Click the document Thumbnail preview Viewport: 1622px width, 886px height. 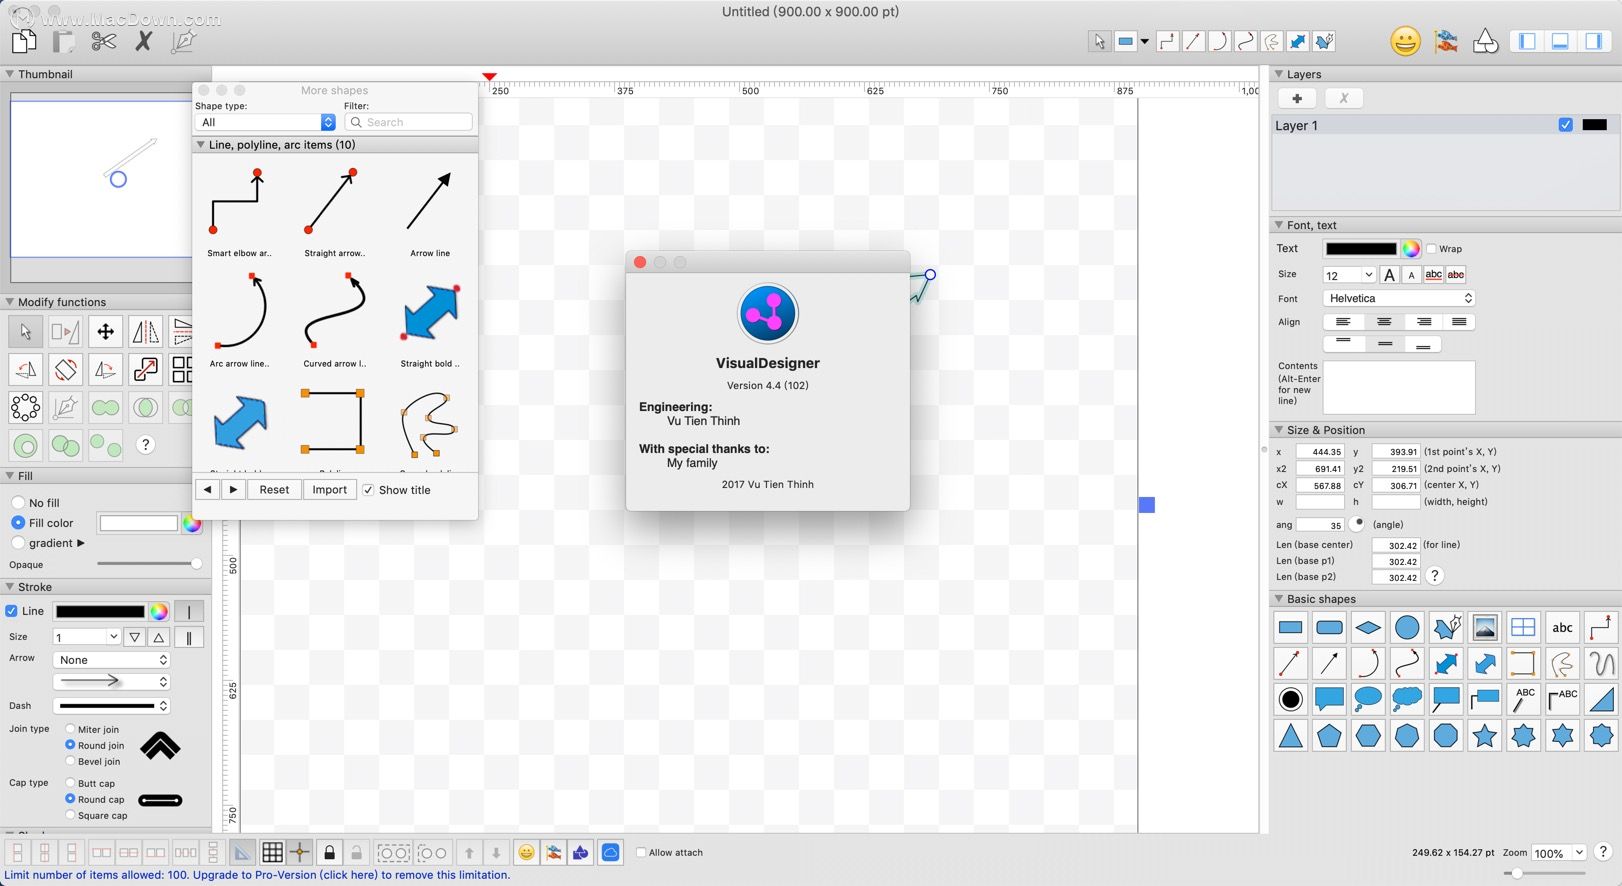100,177
